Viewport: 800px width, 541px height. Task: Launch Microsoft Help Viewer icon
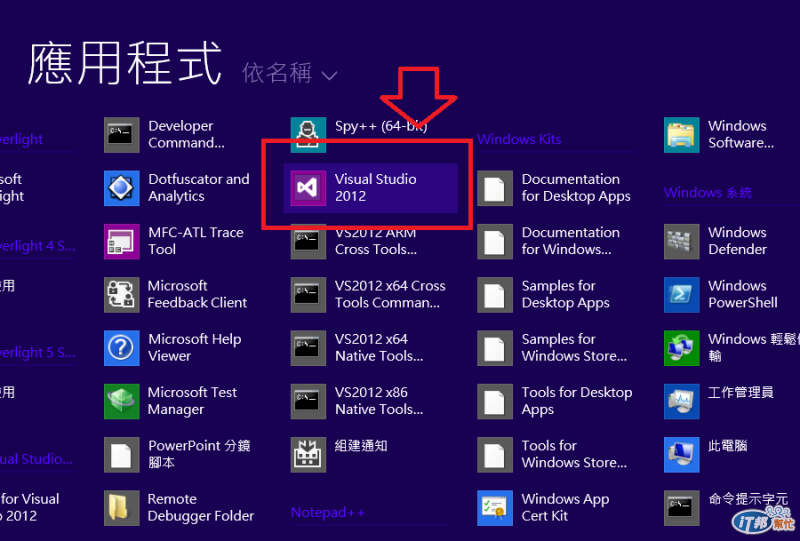click(x=121, y=348)
